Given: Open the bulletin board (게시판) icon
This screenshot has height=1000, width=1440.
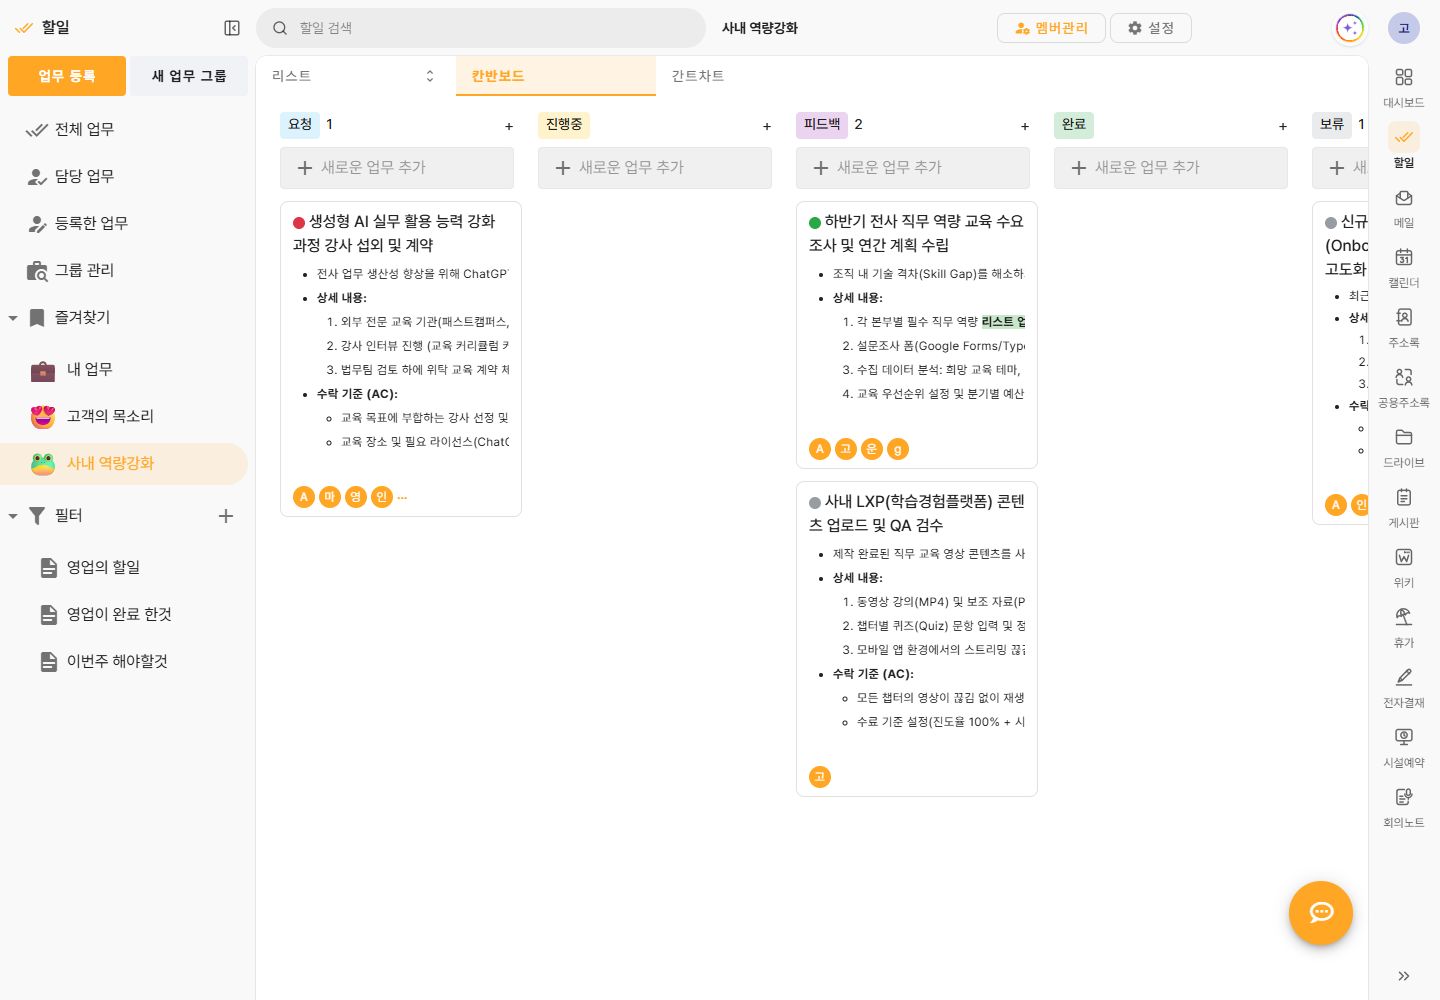Looking at the screenshot, I should click(x=1404, y=497).
